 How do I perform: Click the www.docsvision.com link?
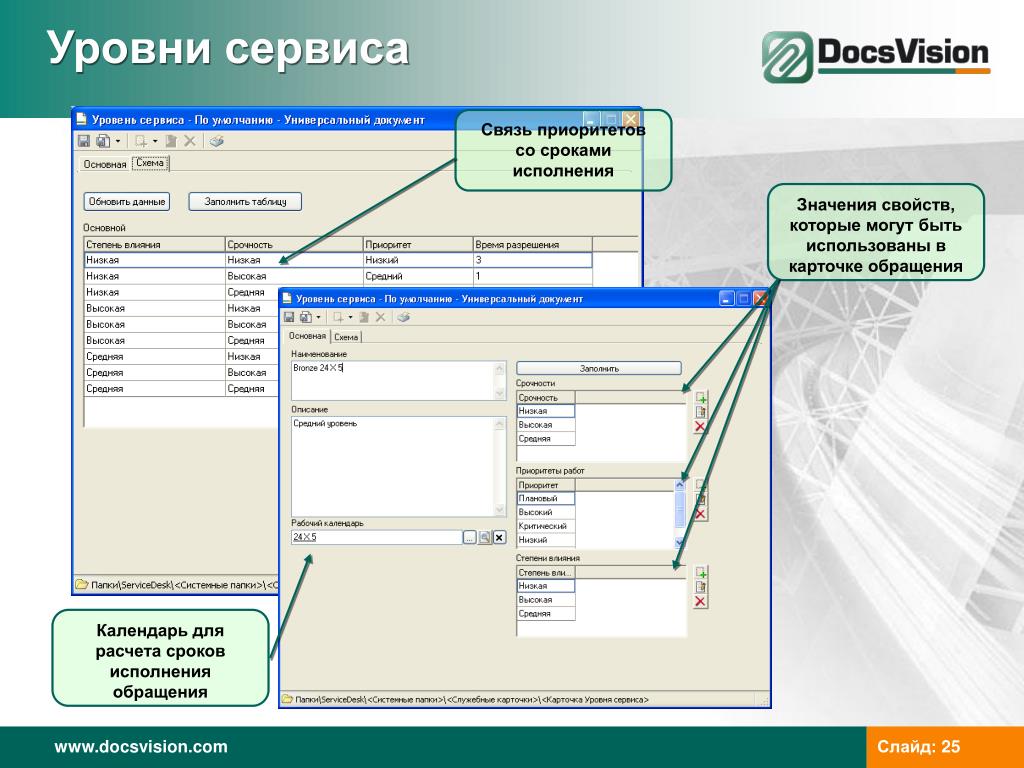coord(141,747)
